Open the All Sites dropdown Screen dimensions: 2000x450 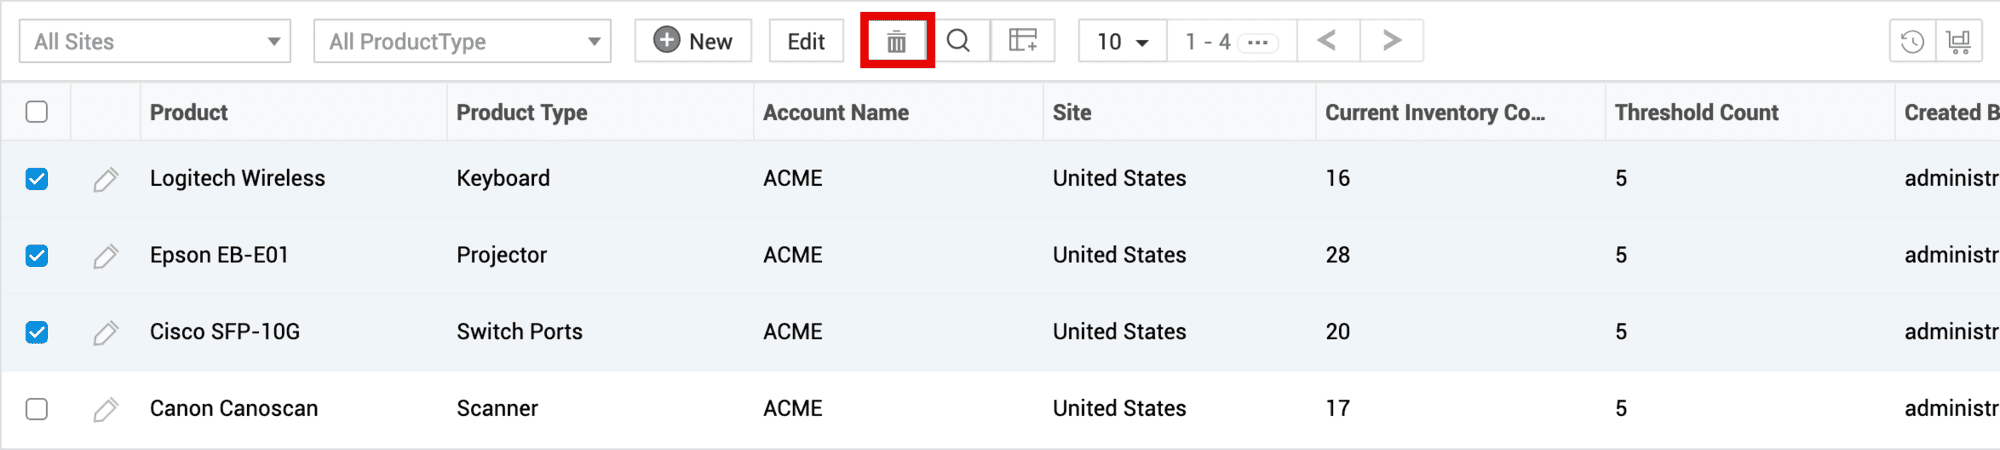pos(155,41)
